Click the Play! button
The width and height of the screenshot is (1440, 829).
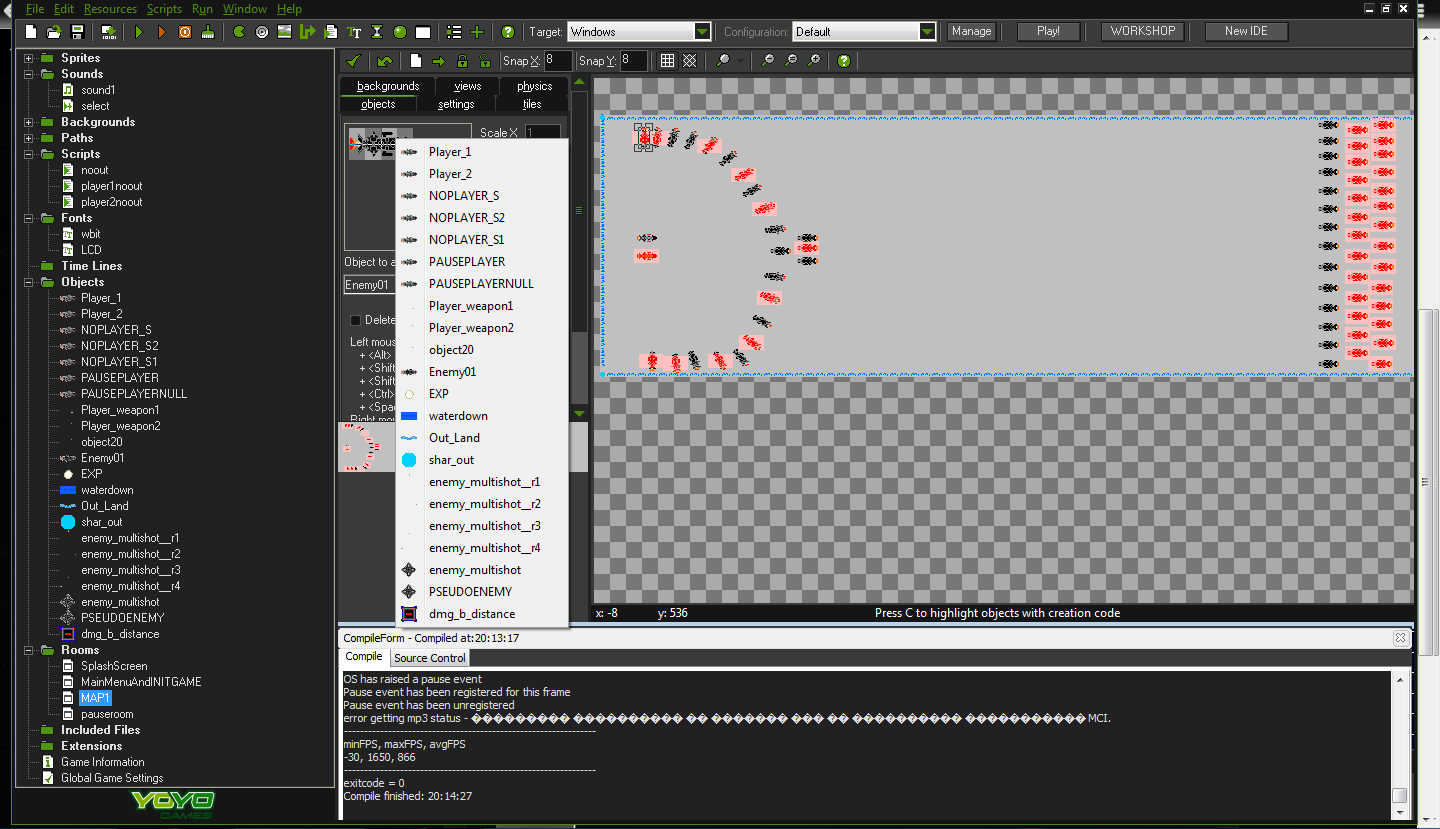pos(1048,32)
